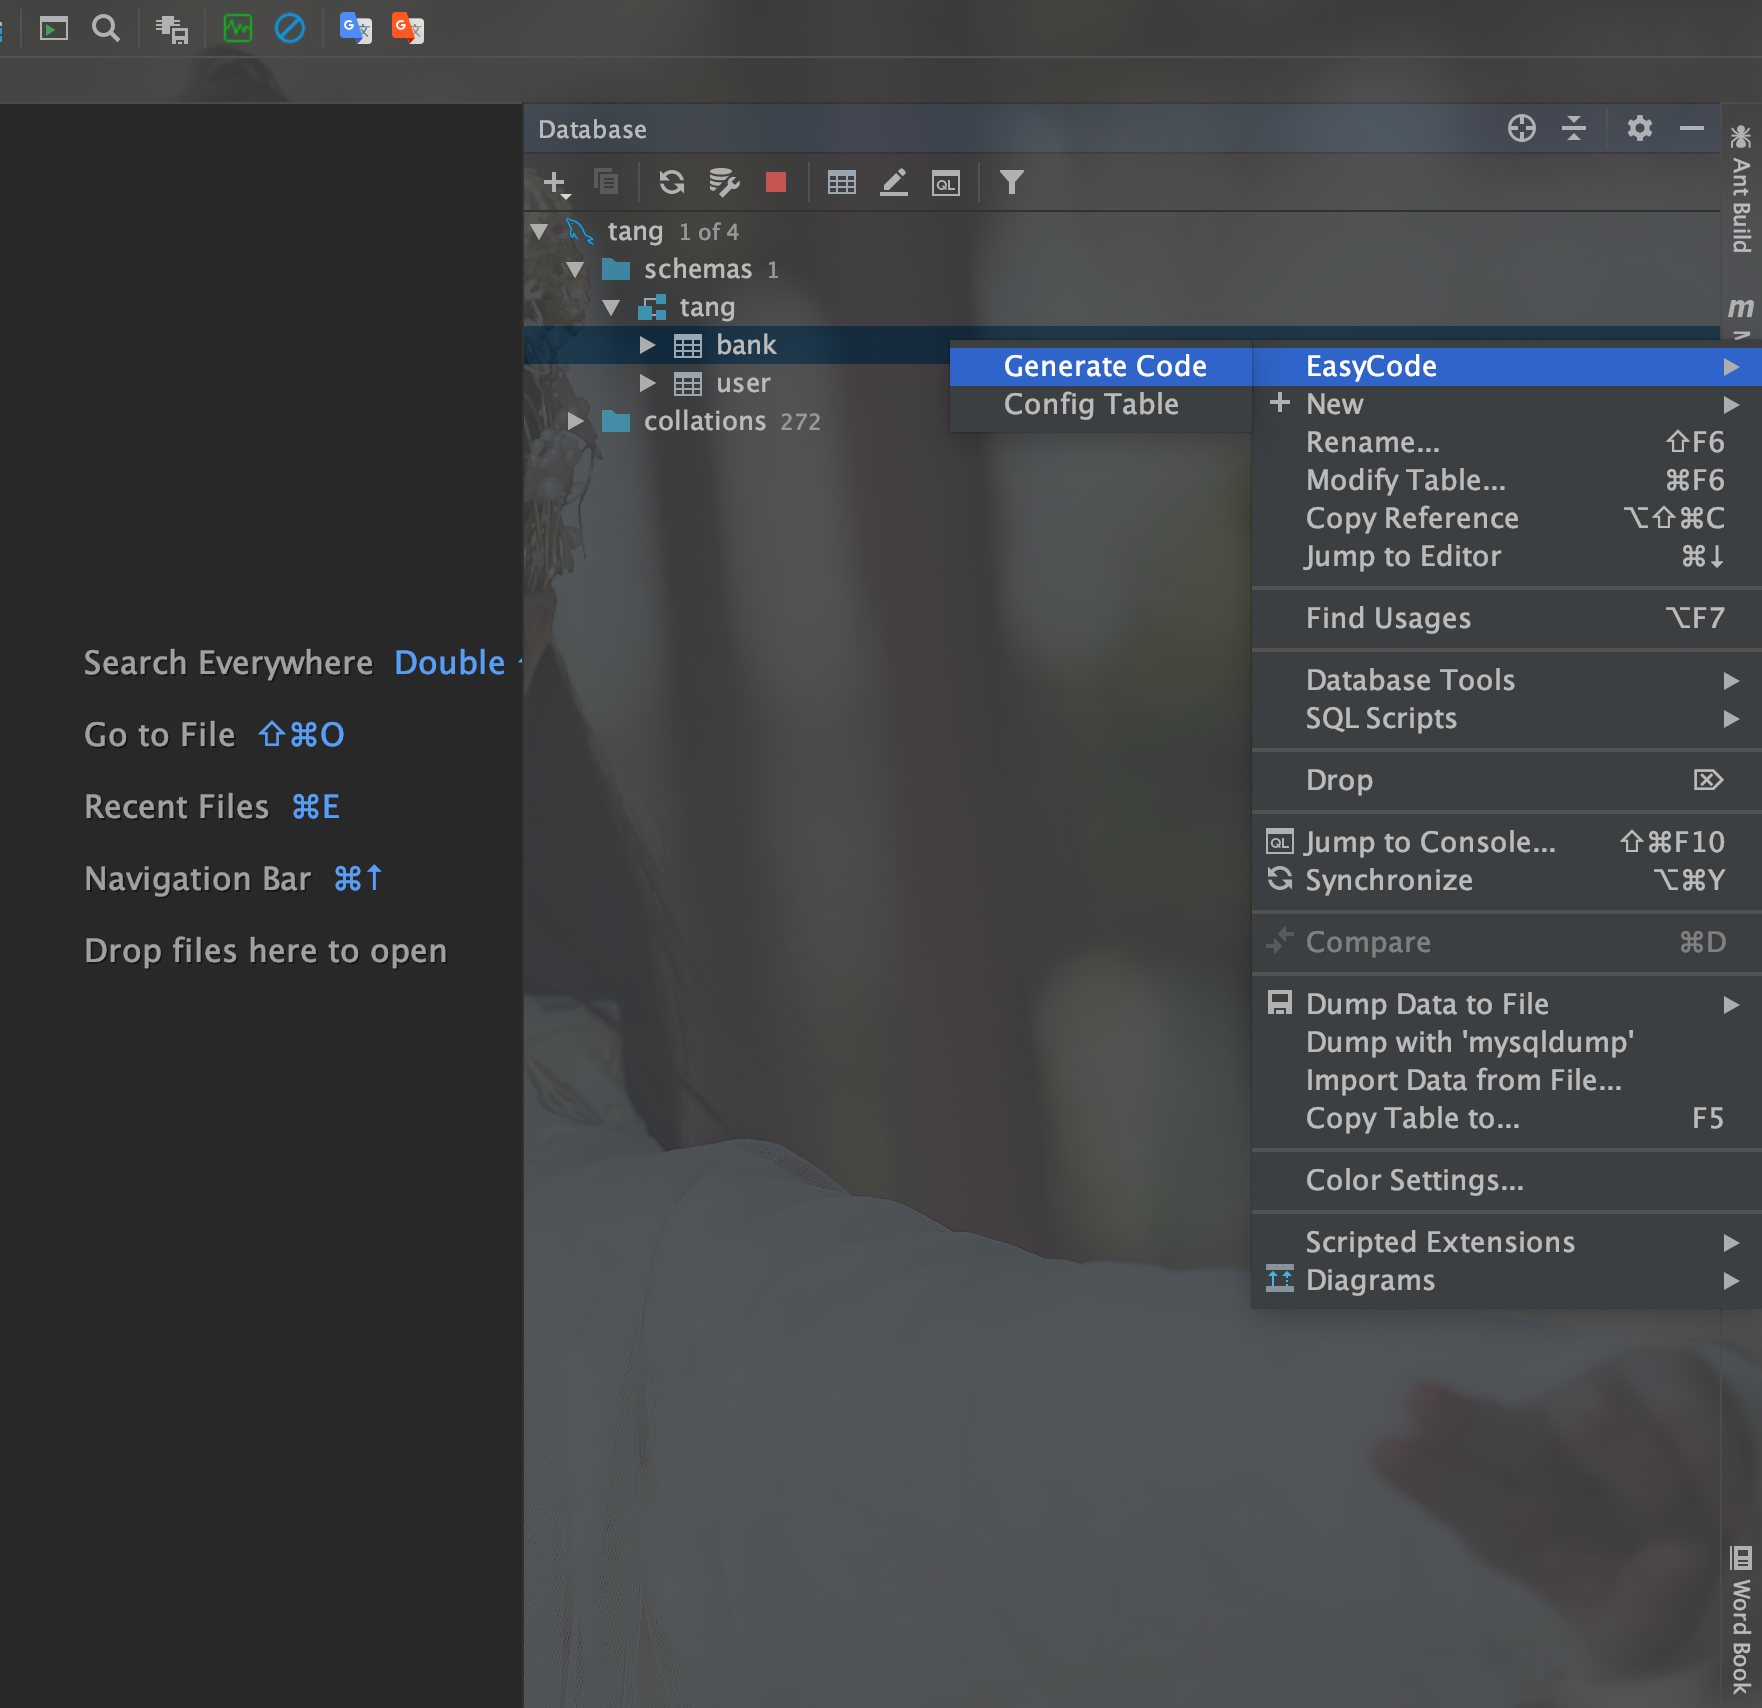This screenshot has width=1762, height=1708.
Task: Click the Data Source Properties wrench icon
Action: 723,182
